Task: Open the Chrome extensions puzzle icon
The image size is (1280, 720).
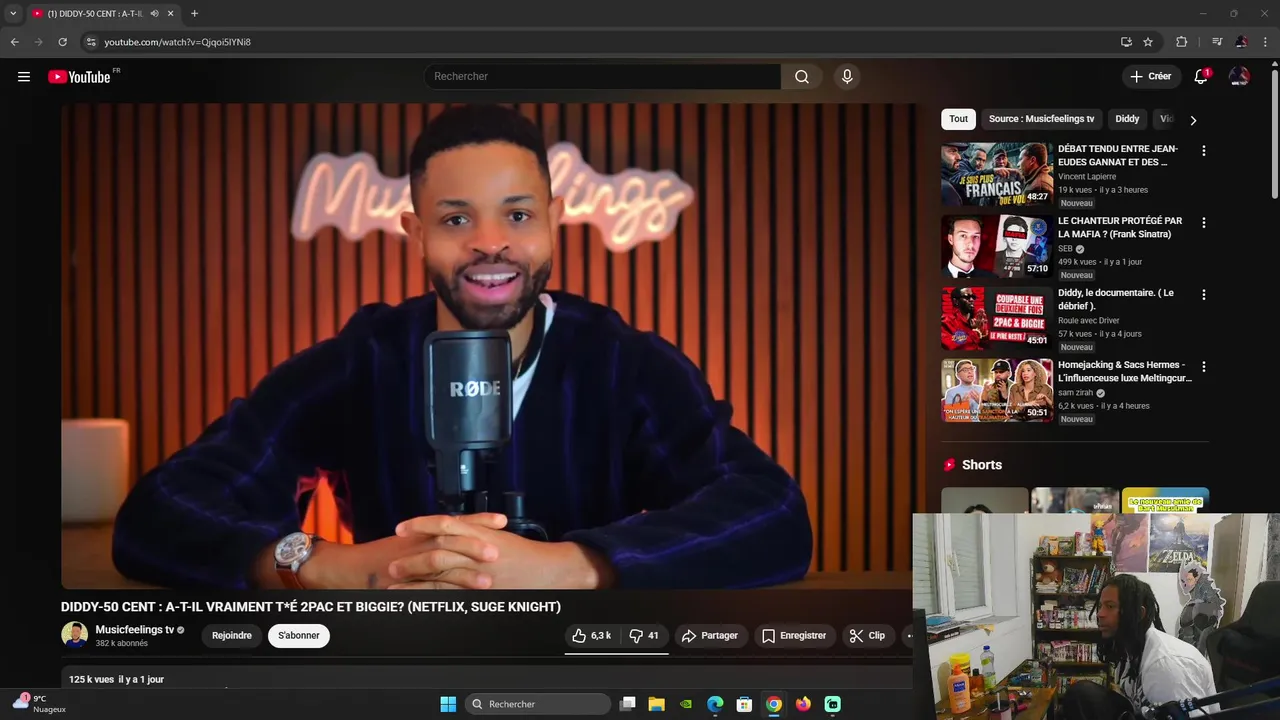Action: point(1181,42)
